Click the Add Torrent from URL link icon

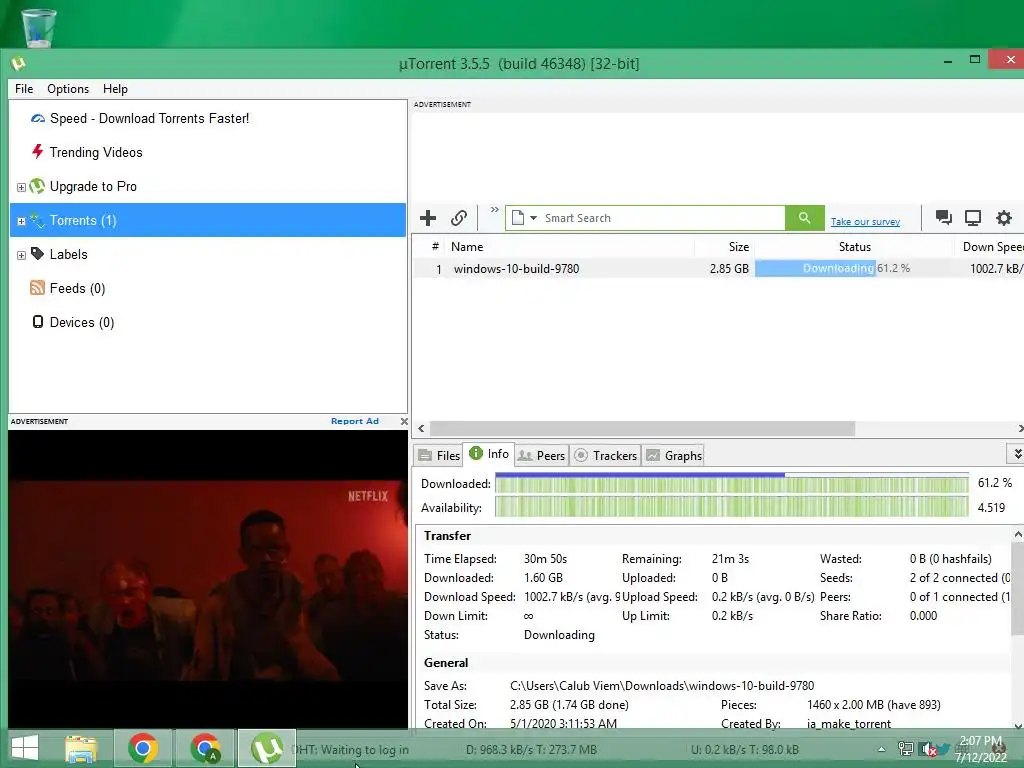point(459,218)
